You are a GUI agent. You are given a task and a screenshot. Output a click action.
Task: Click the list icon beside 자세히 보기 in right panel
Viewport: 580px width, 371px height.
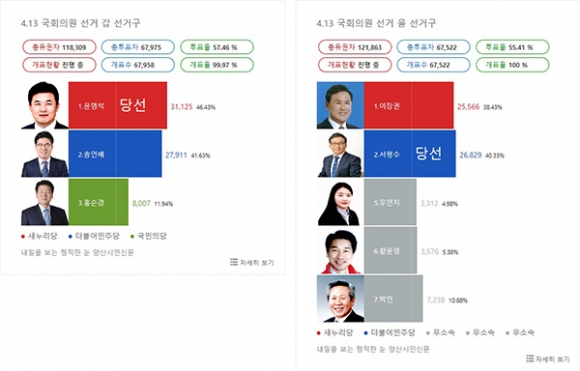530,358
